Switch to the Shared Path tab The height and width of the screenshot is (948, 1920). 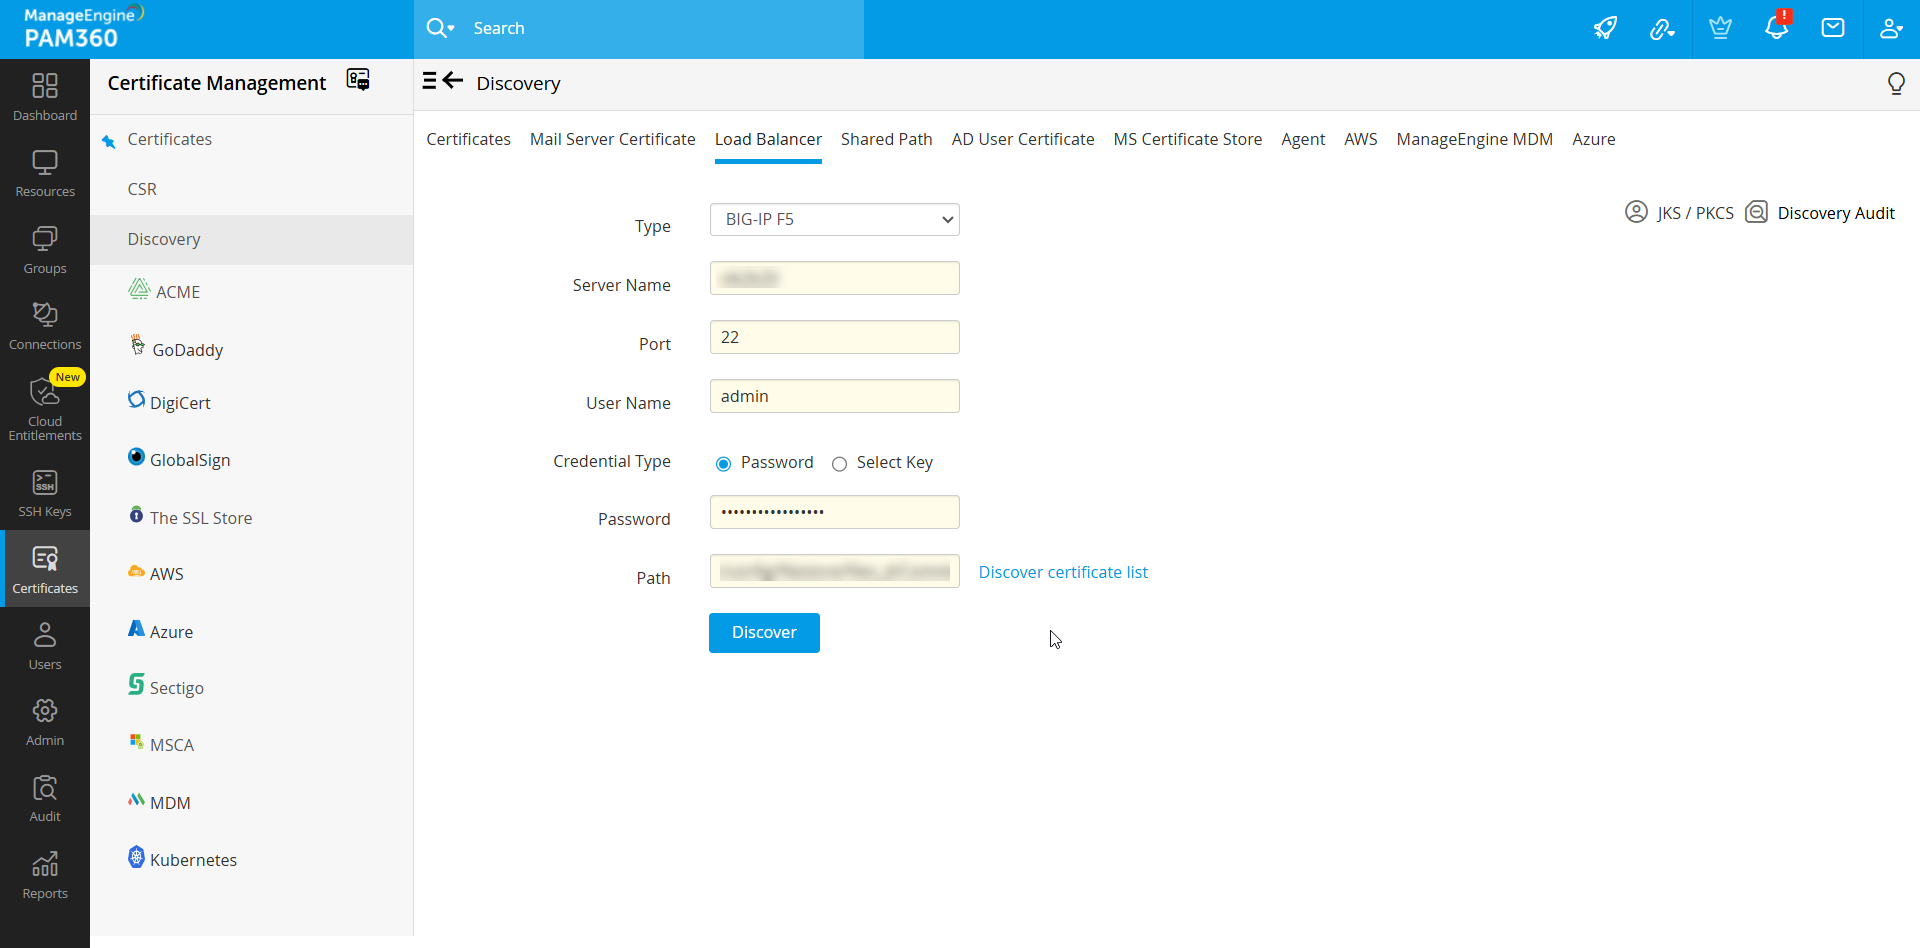[x=886, y=140]
